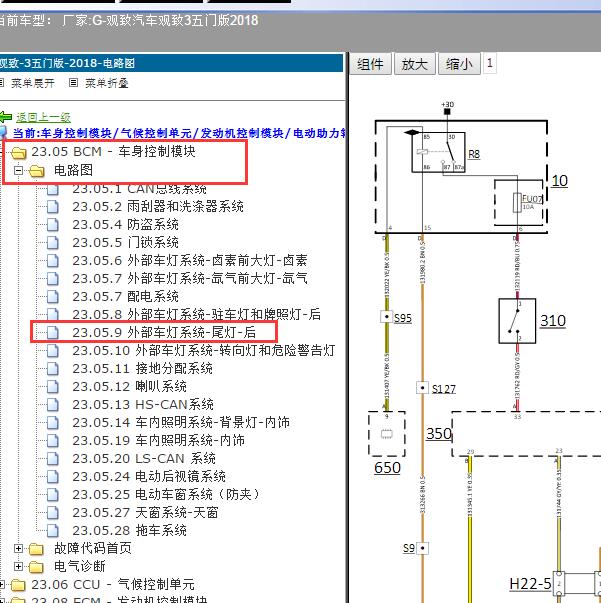Image resolution: width=601 pixels, height=603 pixels.
Task: Click the 放大 zoom-in button
Action: click(x=415, y=64)
